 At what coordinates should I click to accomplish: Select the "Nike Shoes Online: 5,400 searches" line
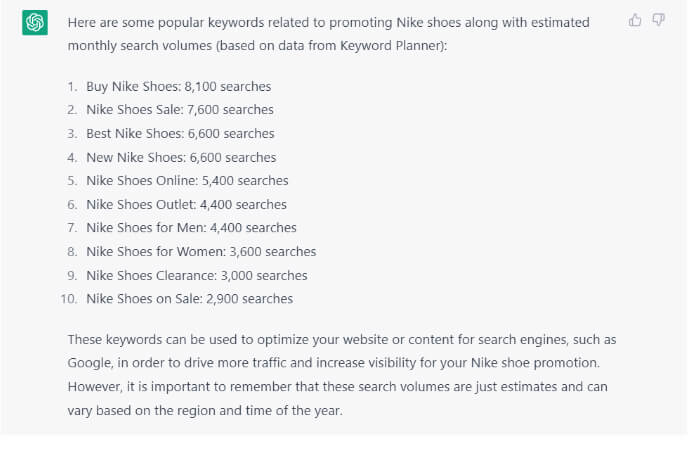tap(187, 181)
